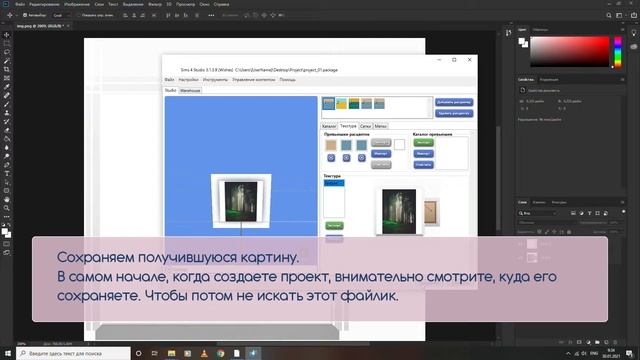Open the Windows Start menu

point(8,353)
